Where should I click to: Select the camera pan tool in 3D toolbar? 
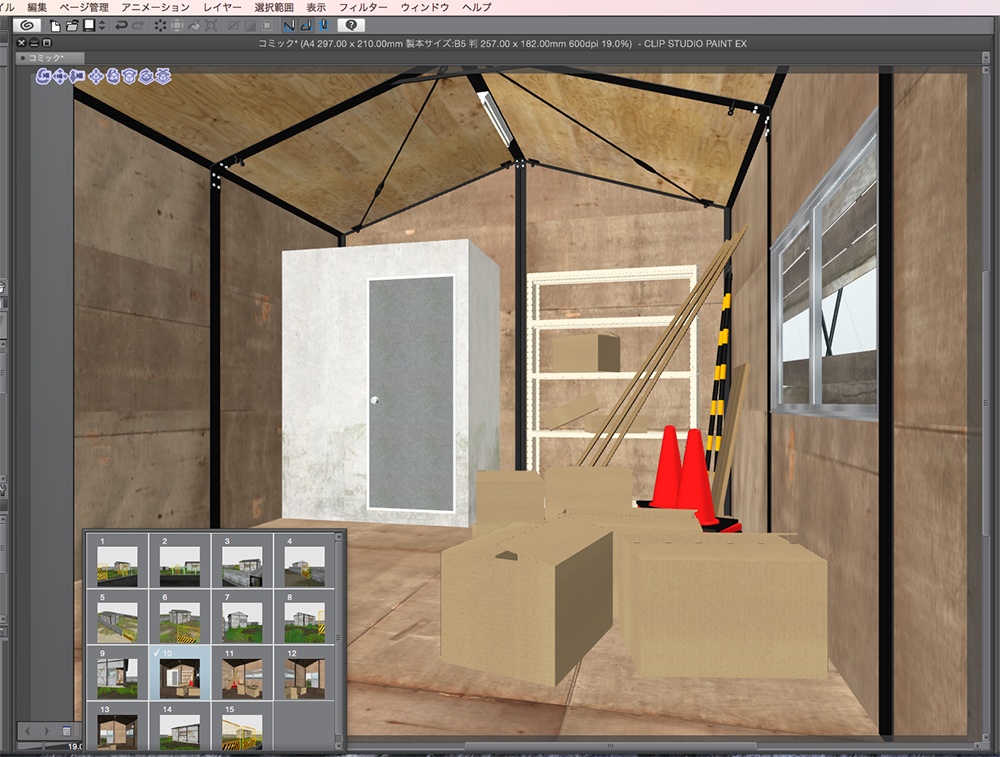pyautogui.click(x=59, y=77)
